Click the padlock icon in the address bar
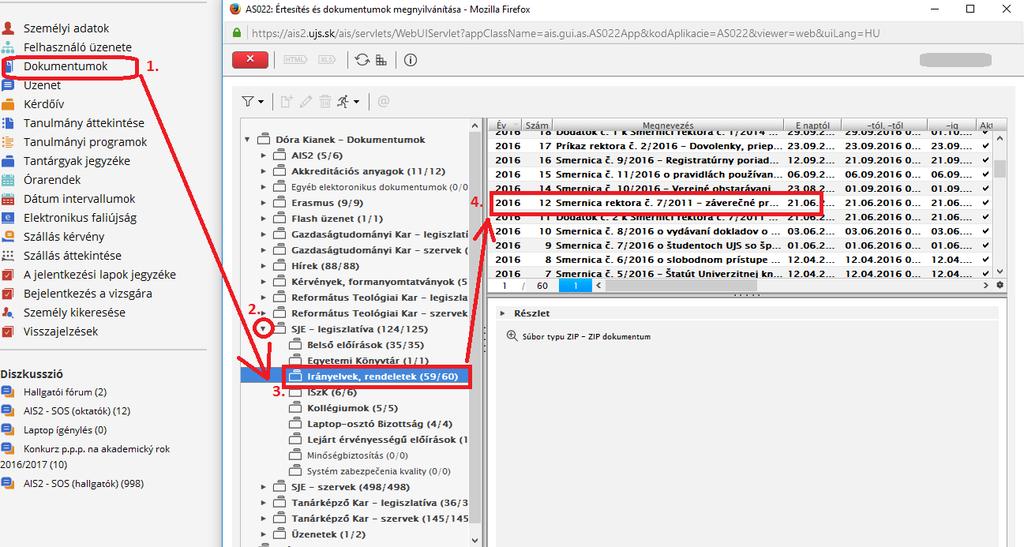This screenshot has height=547, width=1024. (x=237, y=33)
